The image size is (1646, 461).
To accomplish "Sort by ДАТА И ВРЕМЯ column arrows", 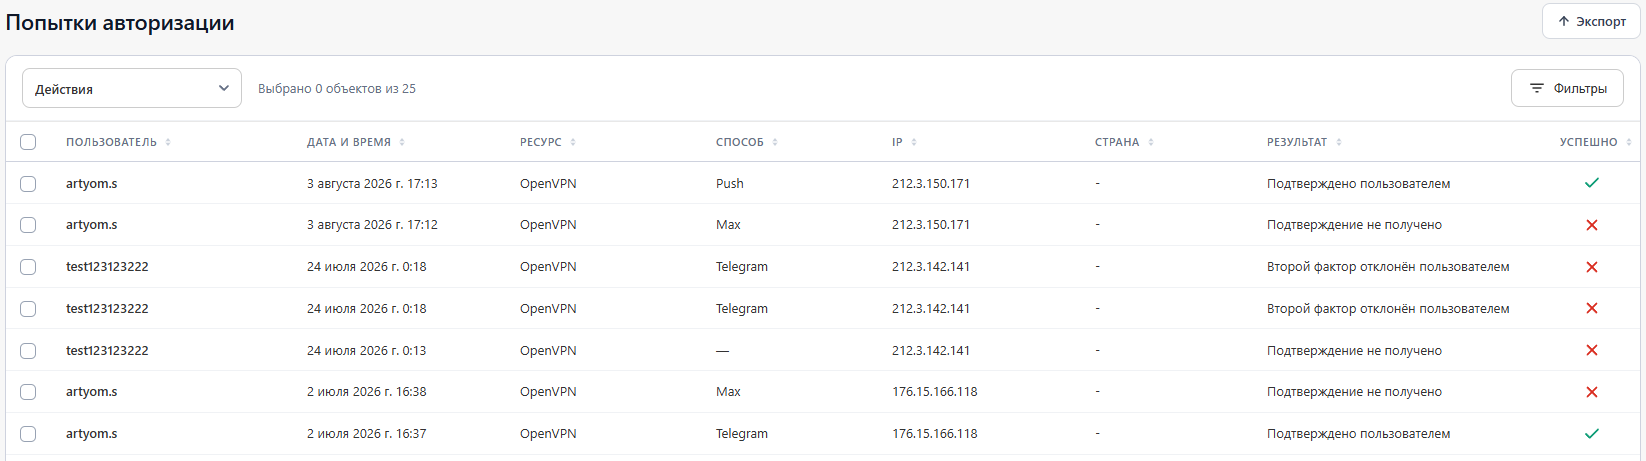I will (402, 142).
